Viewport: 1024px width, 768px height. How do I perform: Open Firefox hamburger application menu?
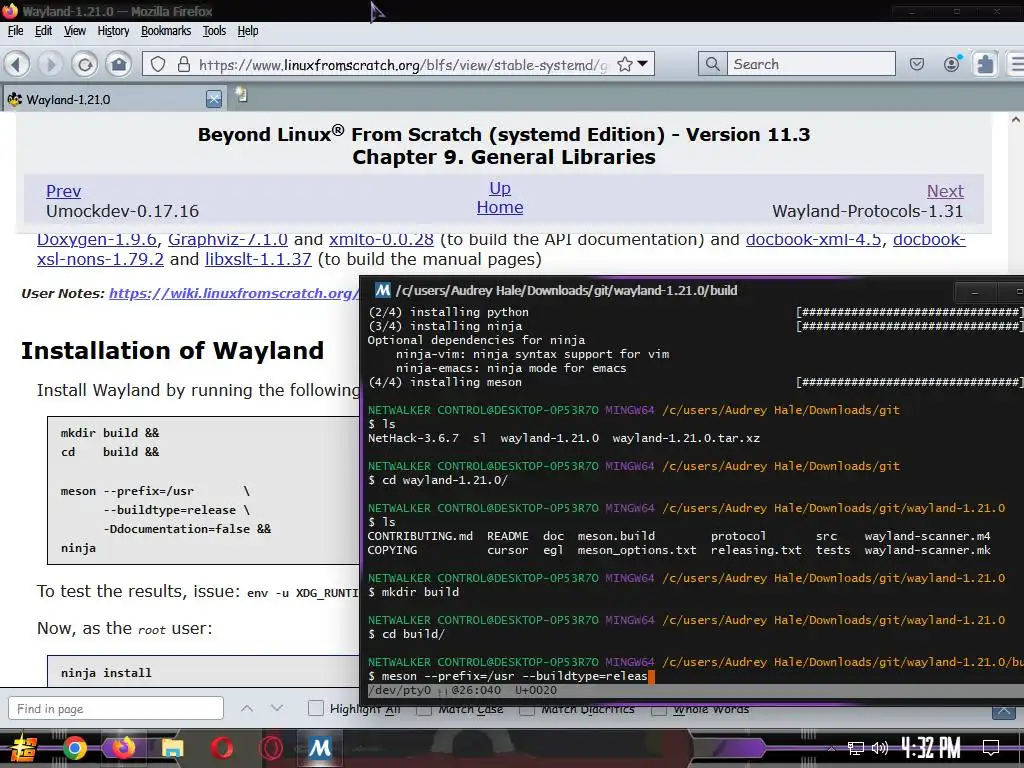pyautogui.click(x=1017, y=64)
